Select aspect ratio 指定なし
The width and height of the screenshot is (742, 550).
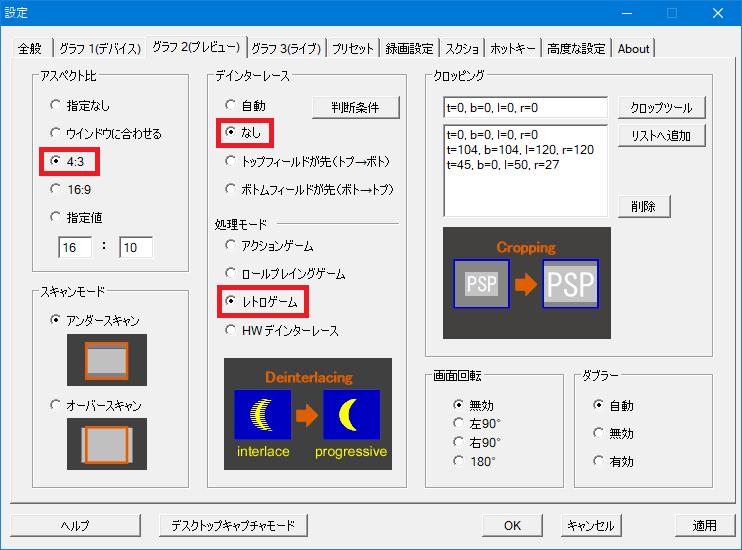80,105
